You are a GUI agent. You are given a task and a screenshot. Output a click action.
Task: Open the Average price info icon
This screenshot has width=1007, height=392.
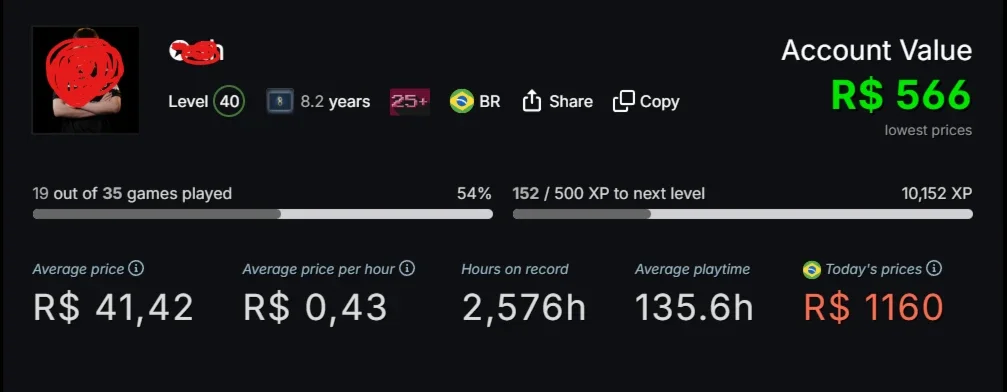coord(136,268)
